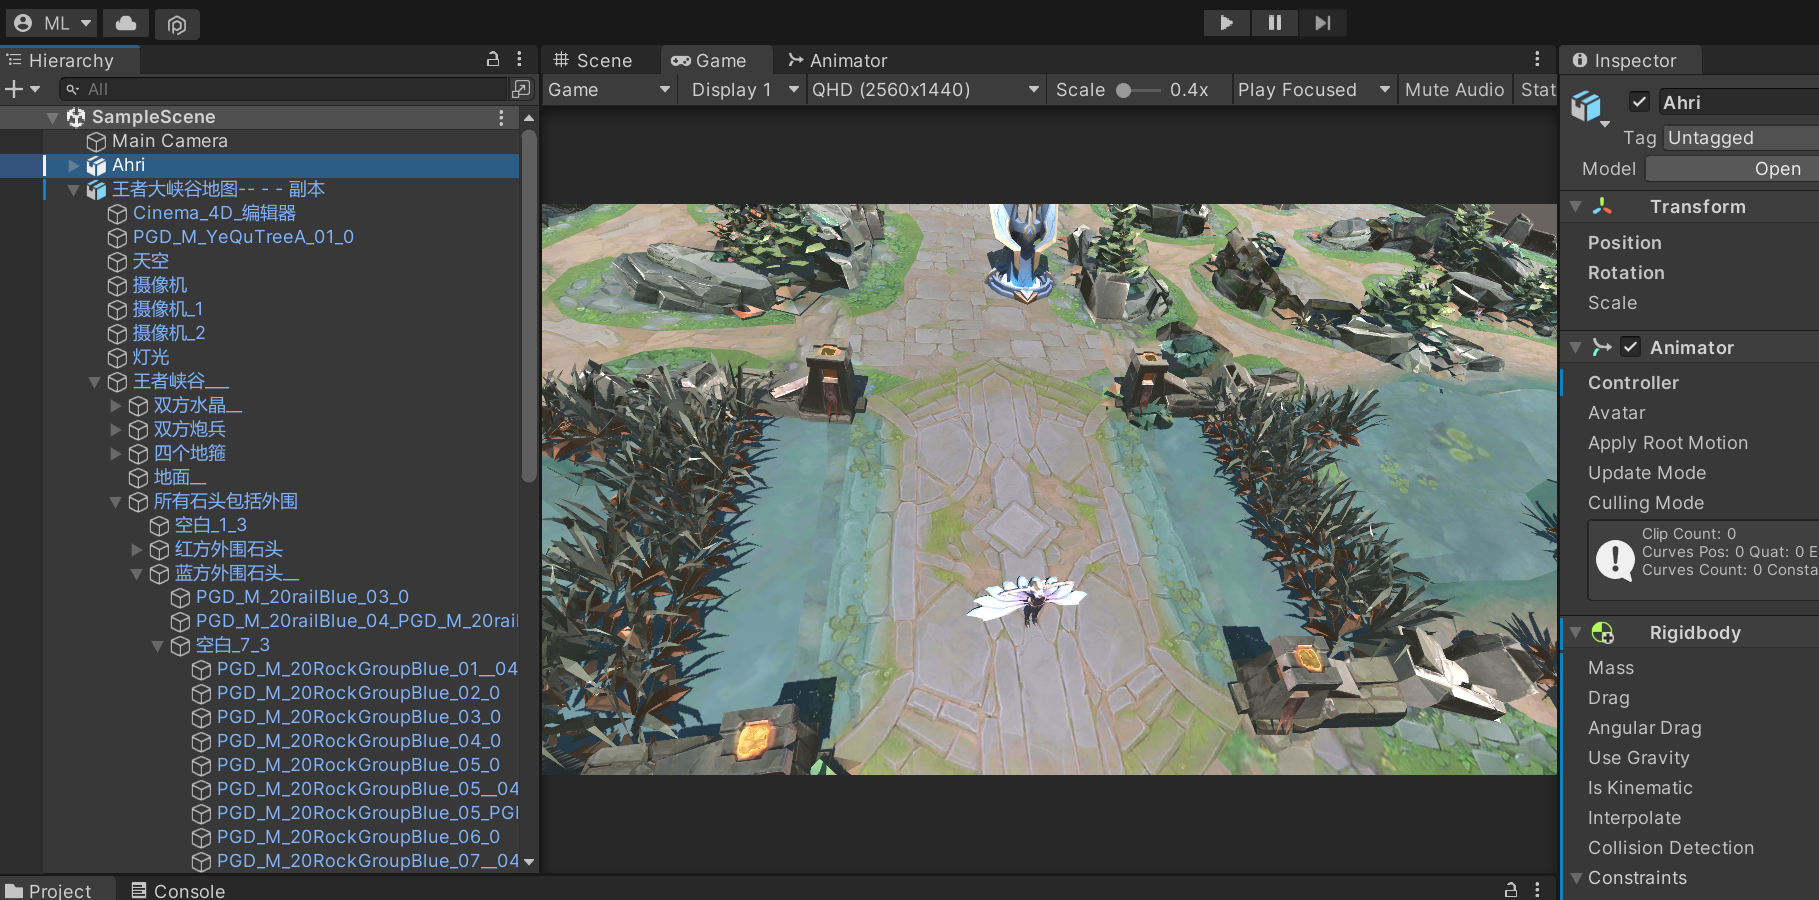Select PGD_M_YeQuTreeA_01_0 object
Image resolution: width=1819 pixels, height=900 pixels.
pos(243,237)
